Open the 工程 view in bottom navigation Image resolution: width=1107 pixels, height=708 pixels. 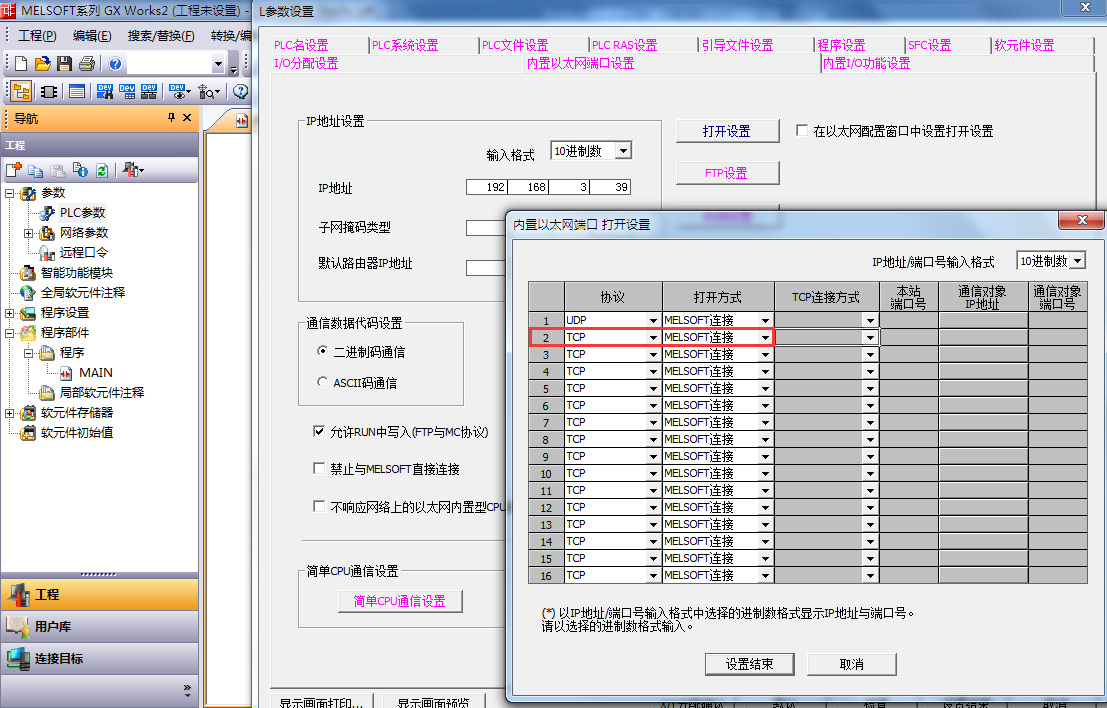(x=100, y=594)
